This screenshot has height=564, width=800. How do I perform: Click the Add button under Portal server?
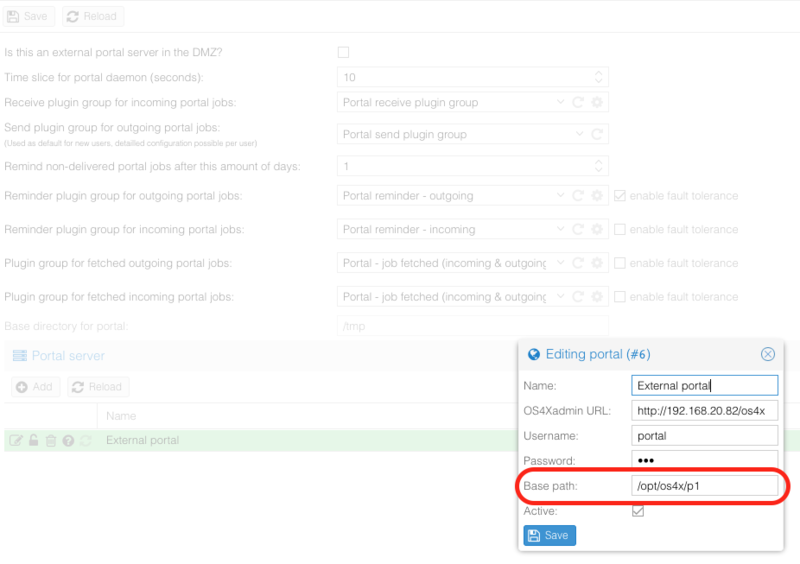(35, 387)
